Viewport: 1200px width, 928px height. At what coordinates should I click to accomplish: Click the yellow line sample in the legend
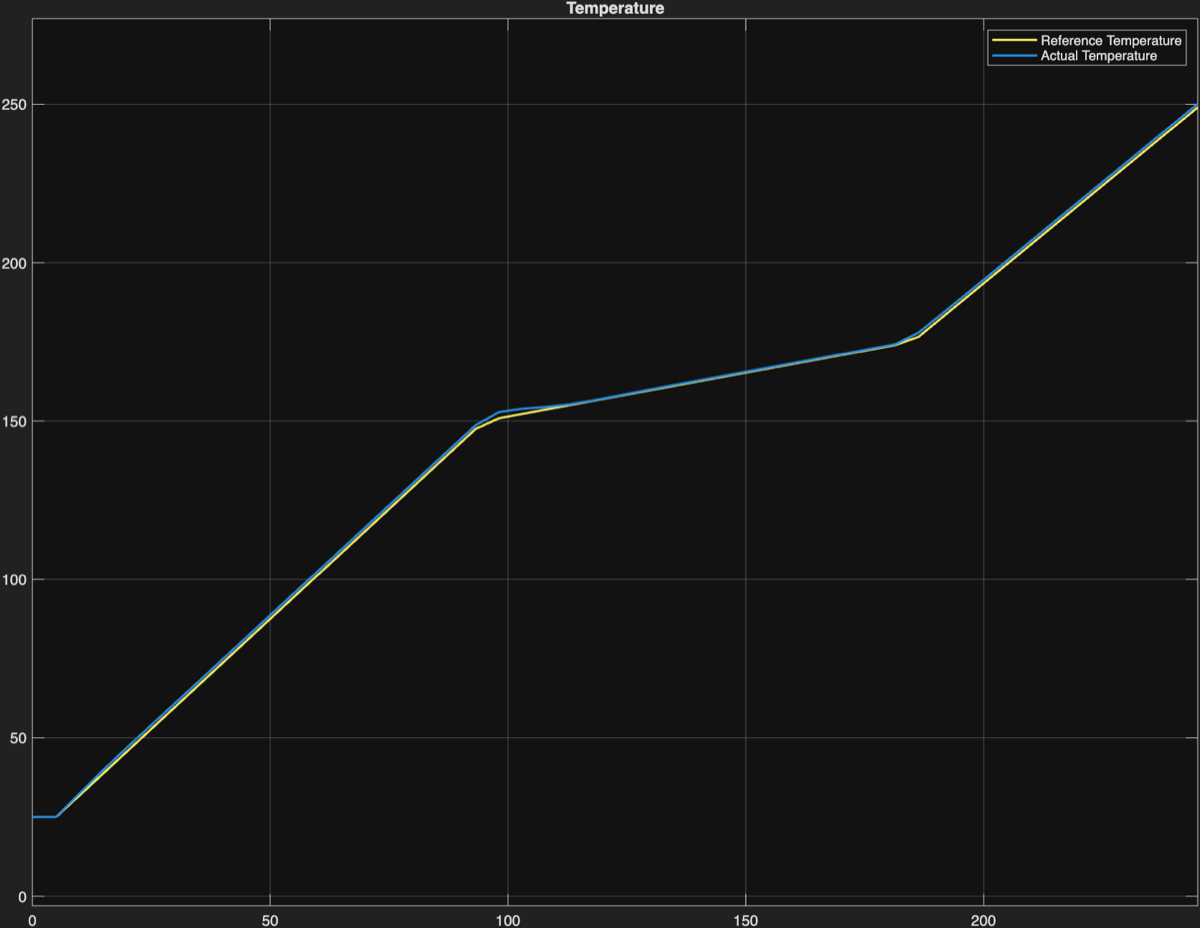1013,41
